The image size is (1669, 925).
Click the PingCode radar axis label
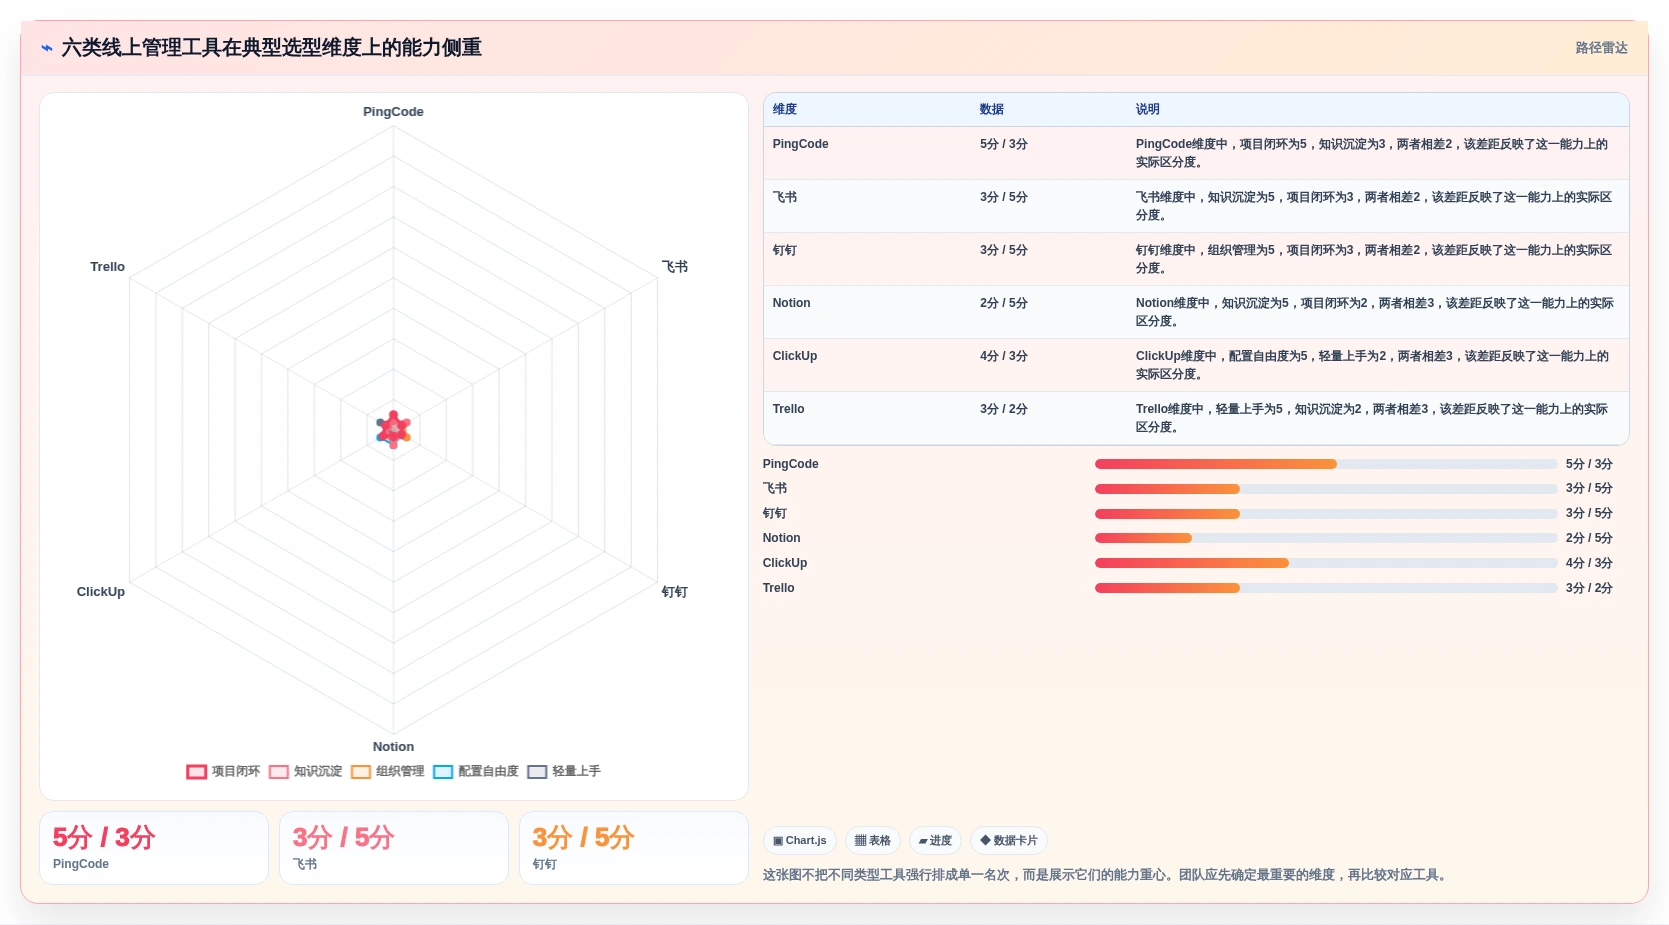click(393, 112)
